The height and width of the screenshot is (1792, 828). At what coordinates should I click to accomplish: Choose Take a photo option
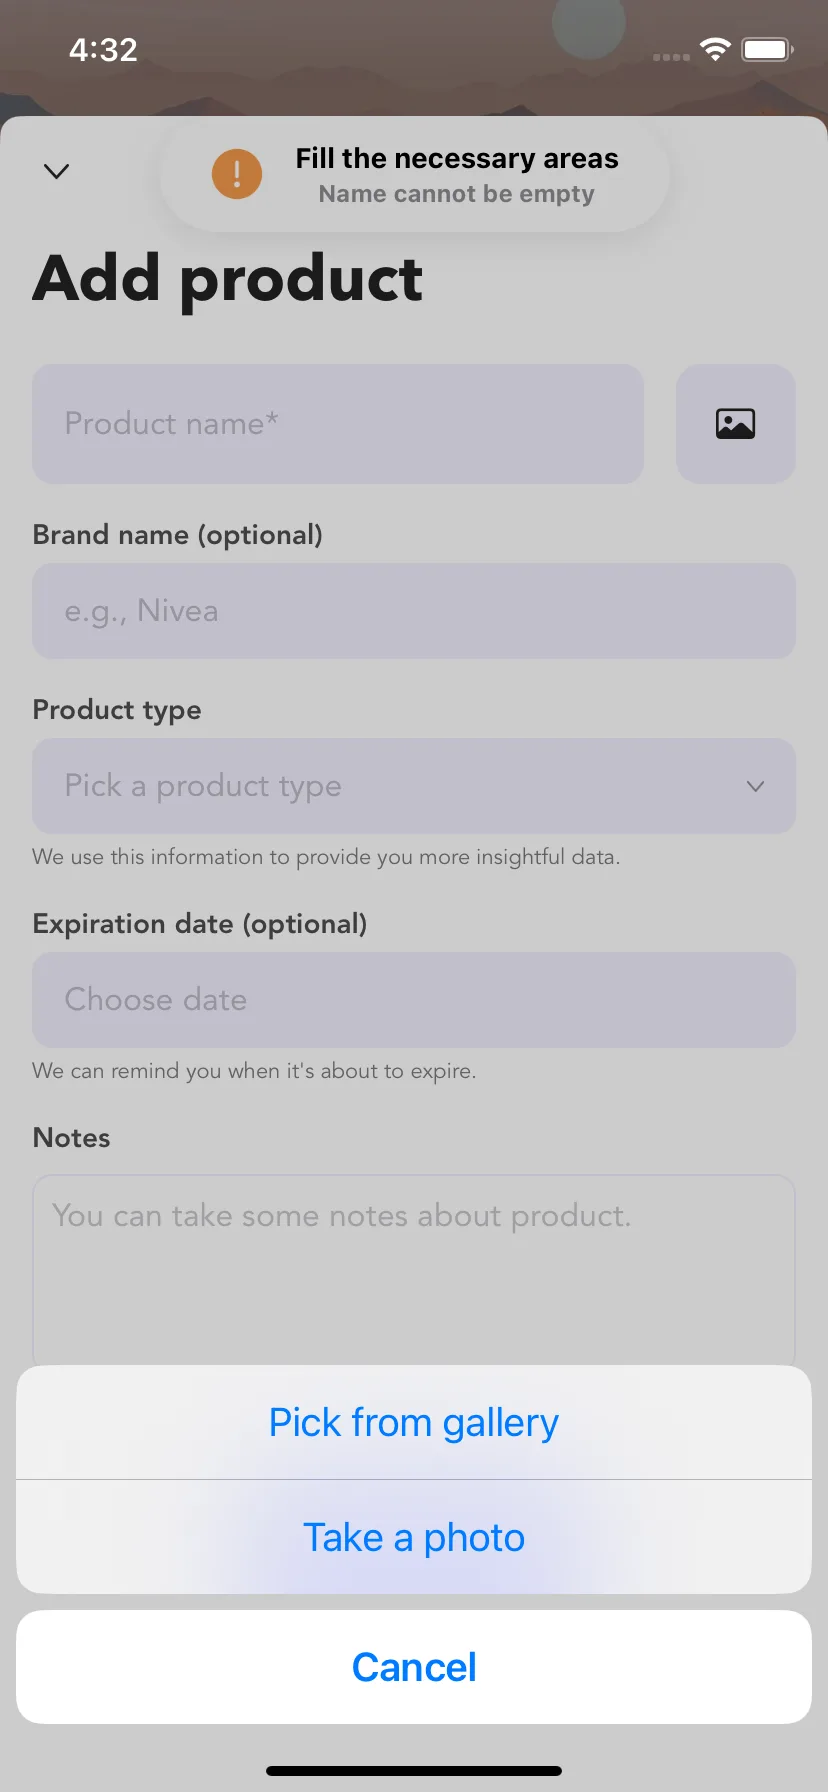click(x=414, y=1537)
